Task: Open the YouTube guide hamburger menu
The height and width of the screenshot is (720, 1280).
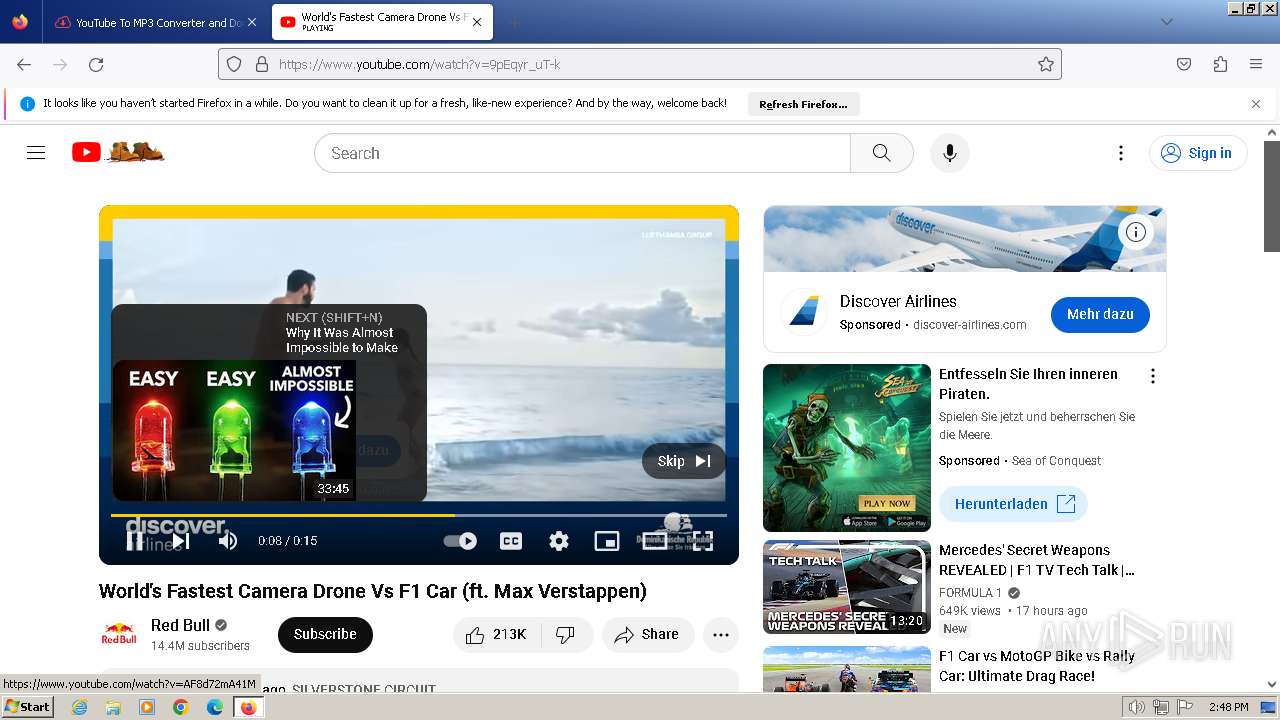Action: (36, 153)
